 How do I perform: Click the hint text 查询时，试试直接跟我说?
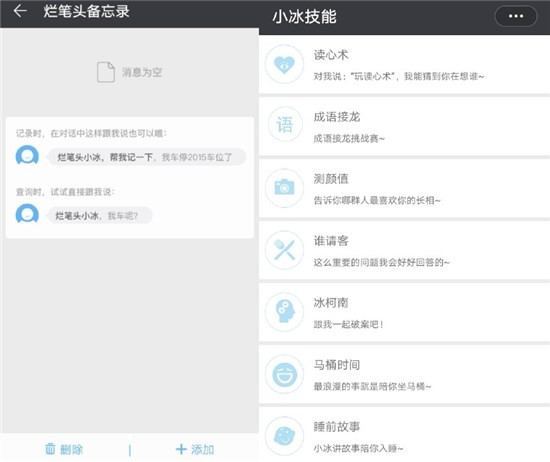[65, 192]
